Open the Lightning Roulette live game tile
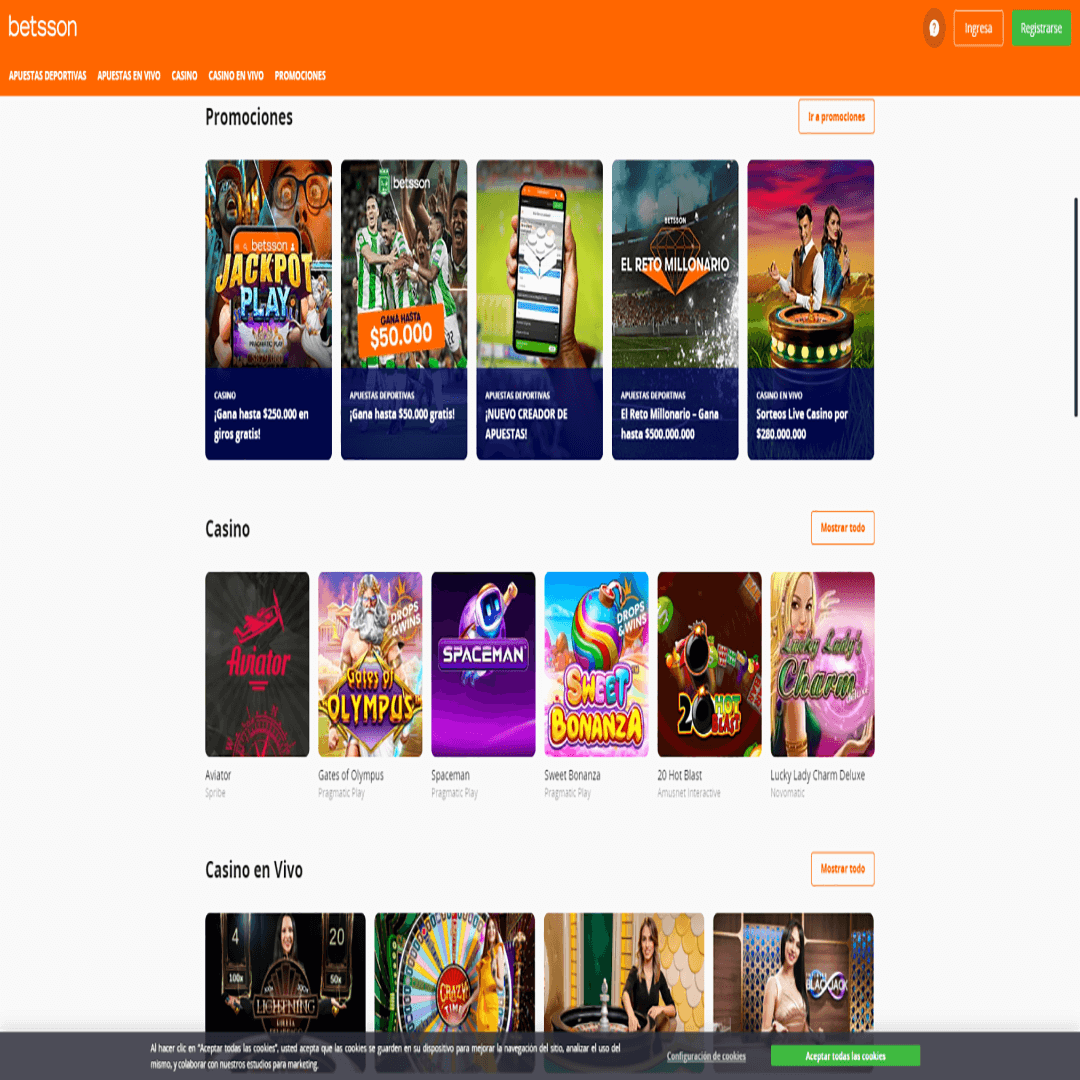The image size is (1080, 1080). 285,972
